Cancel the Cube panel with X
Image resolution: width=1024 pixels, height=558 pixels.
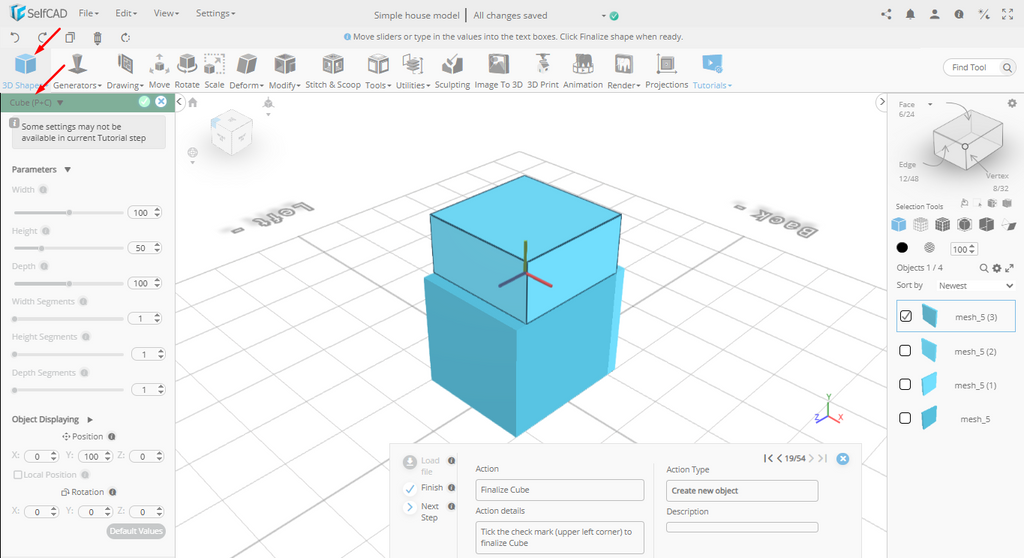161,101
